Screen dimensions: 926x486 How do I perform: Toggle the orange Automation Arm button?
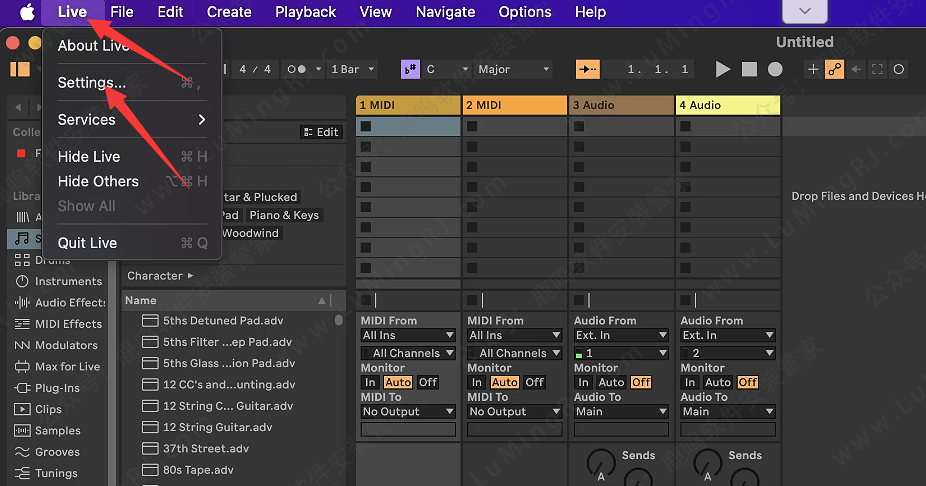834,69
